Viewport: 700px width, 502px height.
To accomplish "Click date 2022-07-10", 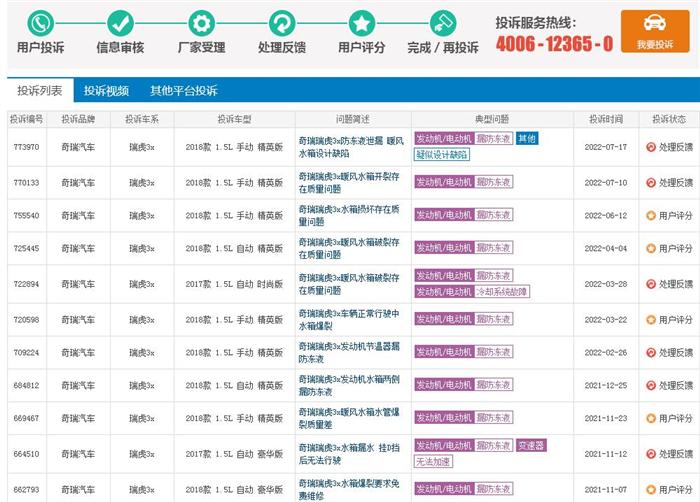I will pyautogui.click(x=606, y=183).
